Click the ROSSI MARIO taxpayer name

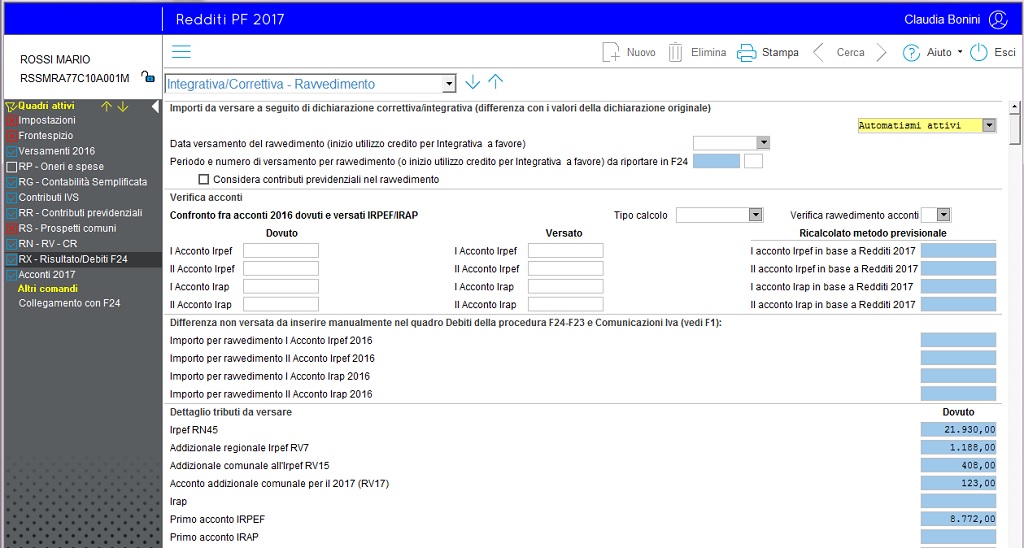click(55, 59)
